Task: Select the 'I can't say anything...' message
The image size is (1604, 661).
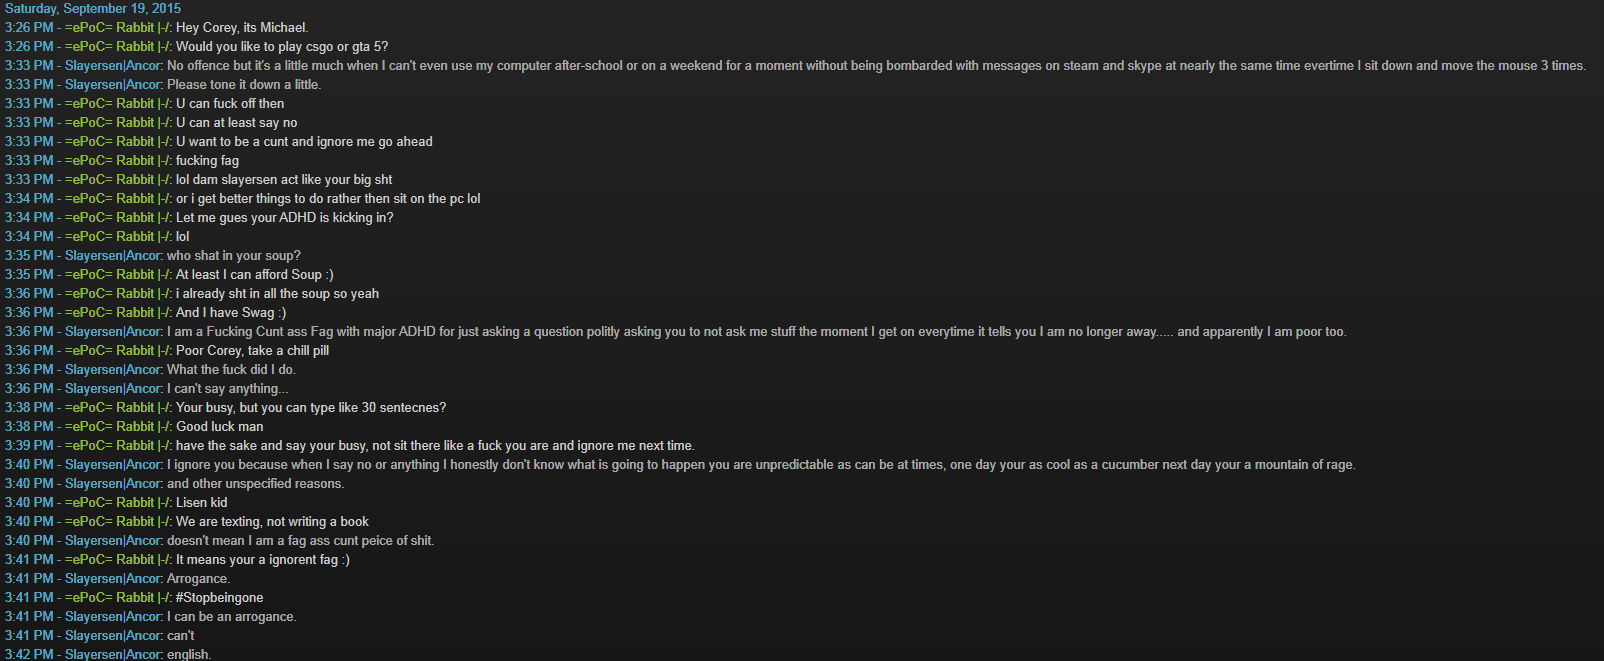Action: [x=228, y=388]
